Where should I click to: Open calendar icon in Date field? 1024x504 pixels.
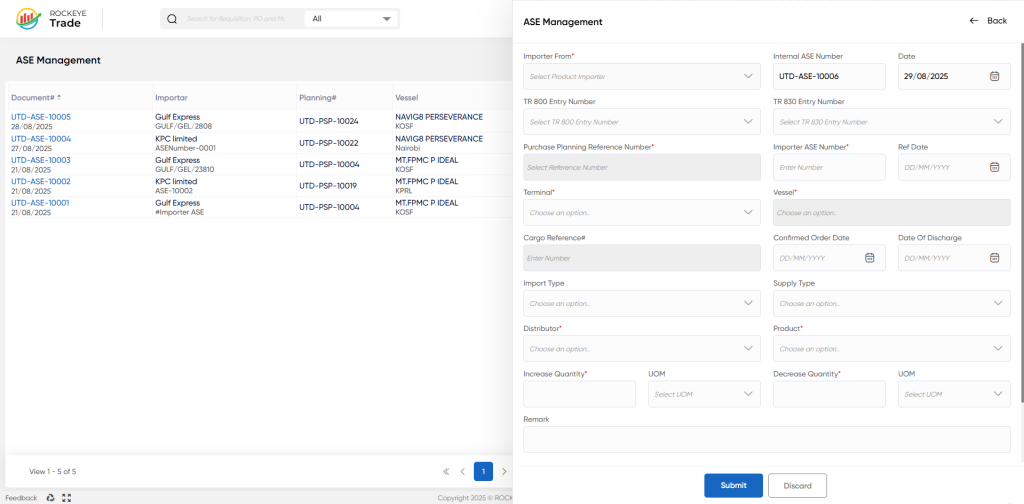994,76
